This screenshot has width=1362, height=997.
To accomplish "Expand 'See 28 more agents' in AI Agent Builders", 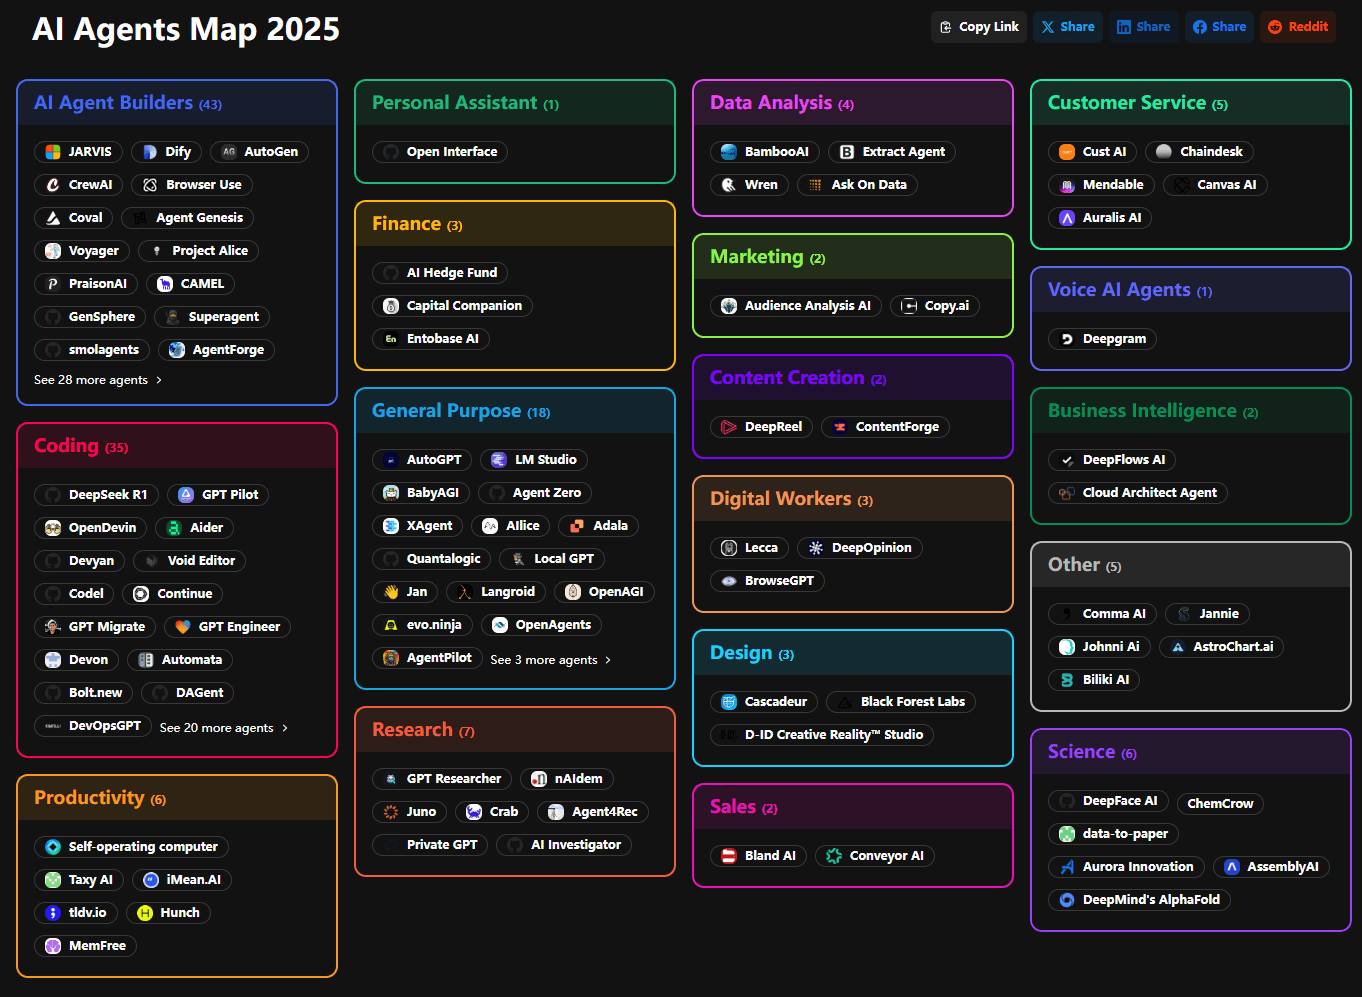I will point(98,380).
